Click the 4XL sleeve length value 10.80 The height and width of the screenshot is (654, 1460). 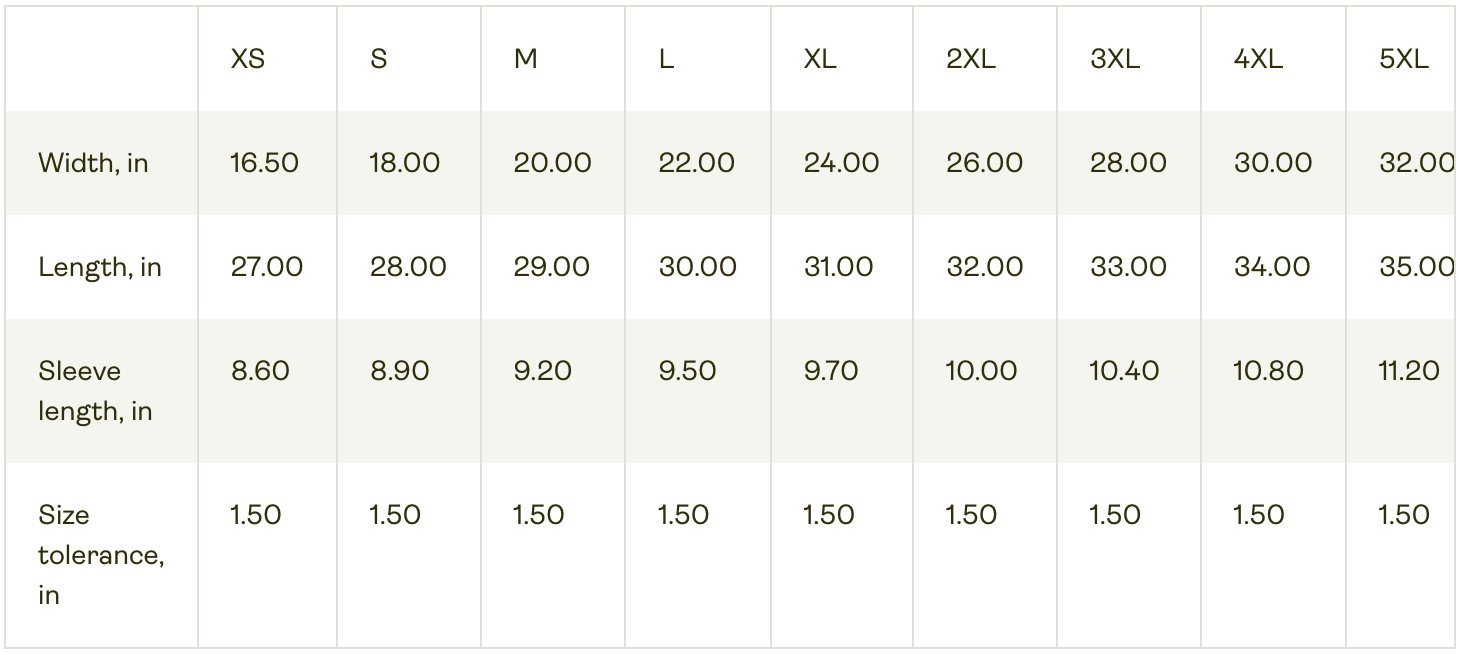1268,371
